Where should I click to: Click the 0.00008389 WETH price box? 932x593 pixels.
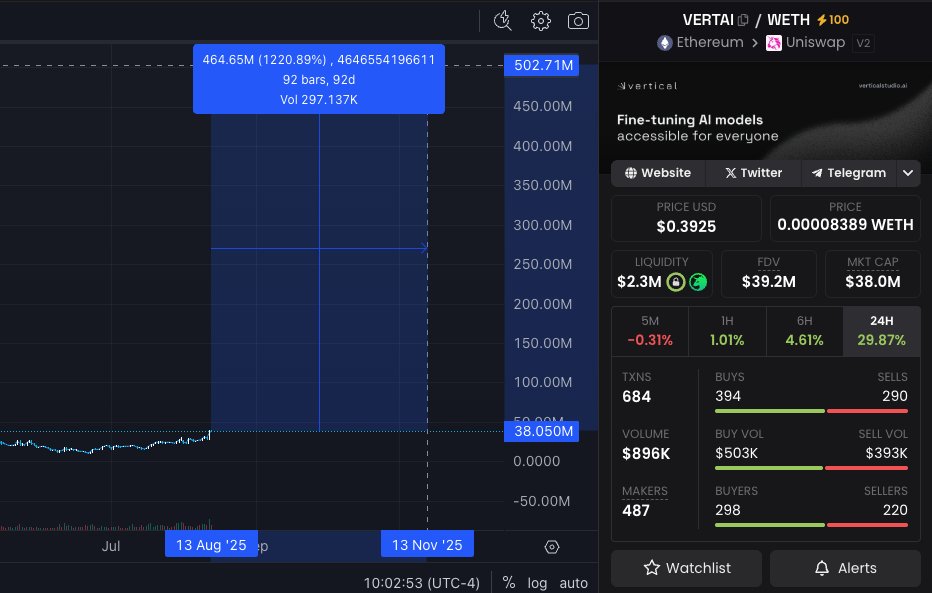click(845, 218)
